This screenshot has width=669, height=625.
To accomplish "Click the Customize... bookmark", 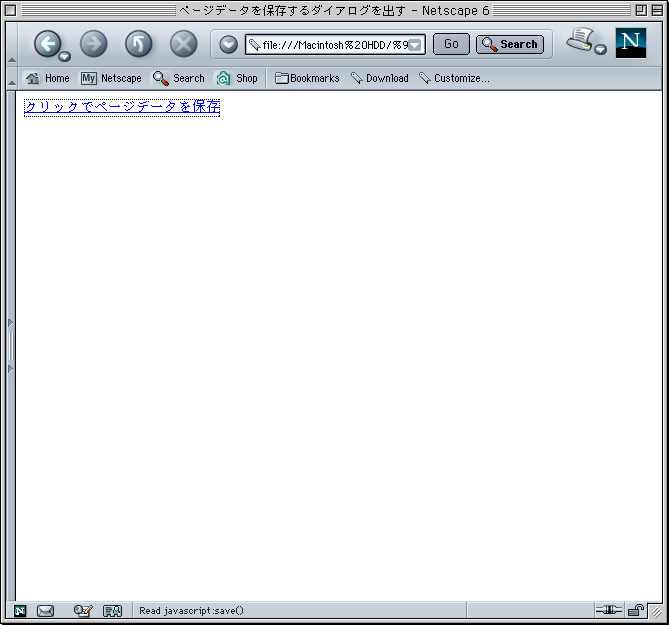I will pos(454,78).
